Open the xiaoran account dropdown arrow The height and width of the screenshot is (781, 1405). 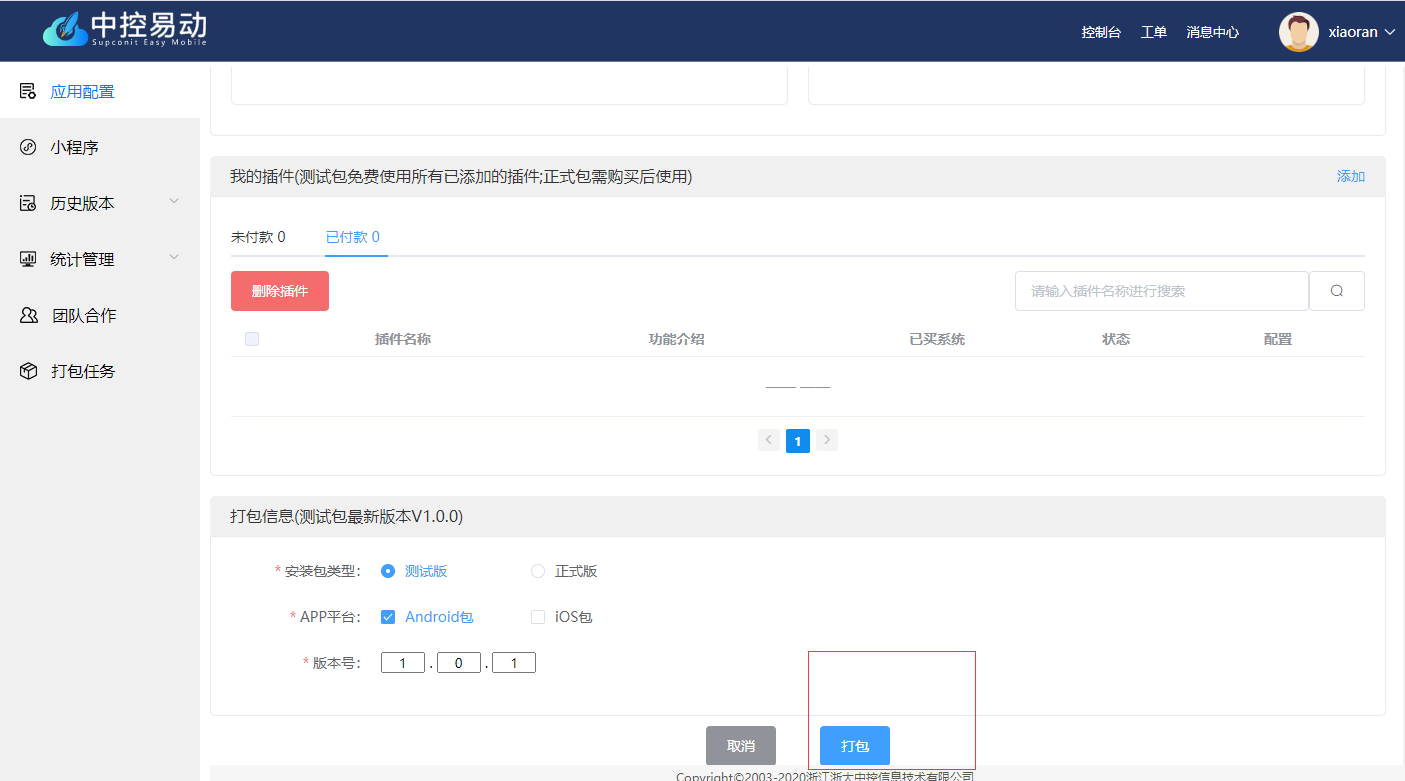[1389, 32]
